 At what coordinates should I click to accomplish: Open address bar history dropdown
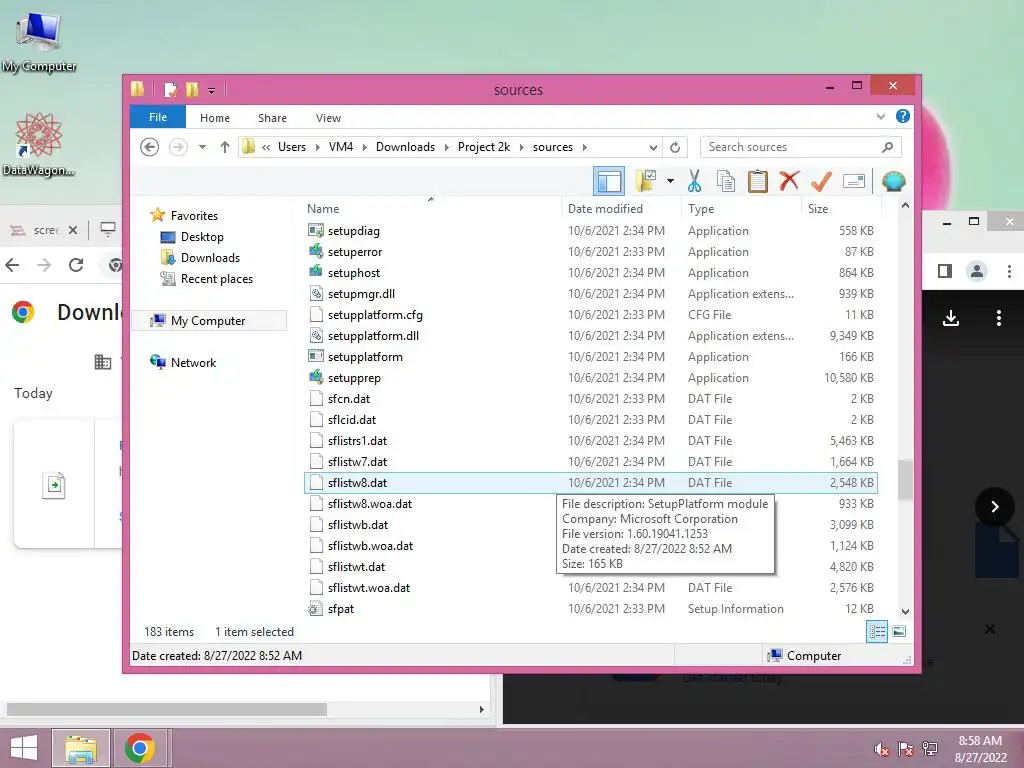[653, 147]
